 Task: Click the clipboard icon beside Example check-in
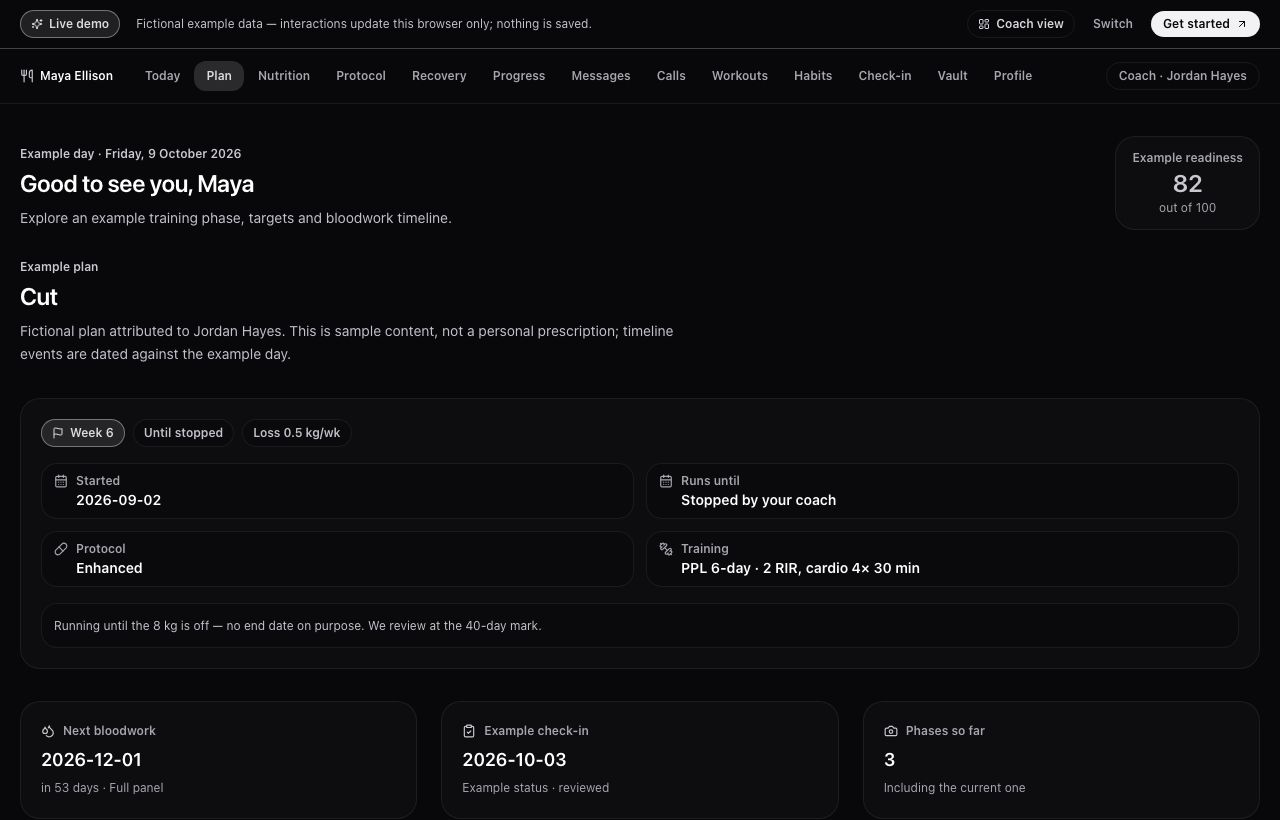469,731
